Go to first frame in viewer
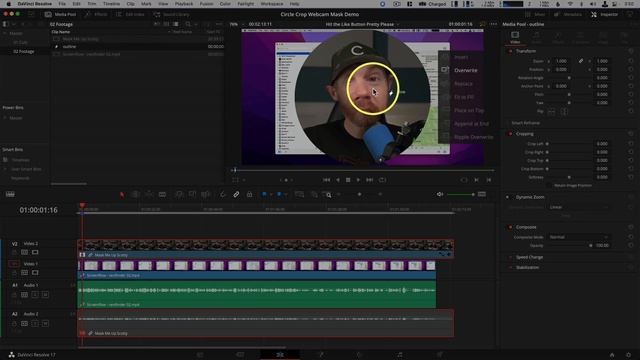 point(326,180)
